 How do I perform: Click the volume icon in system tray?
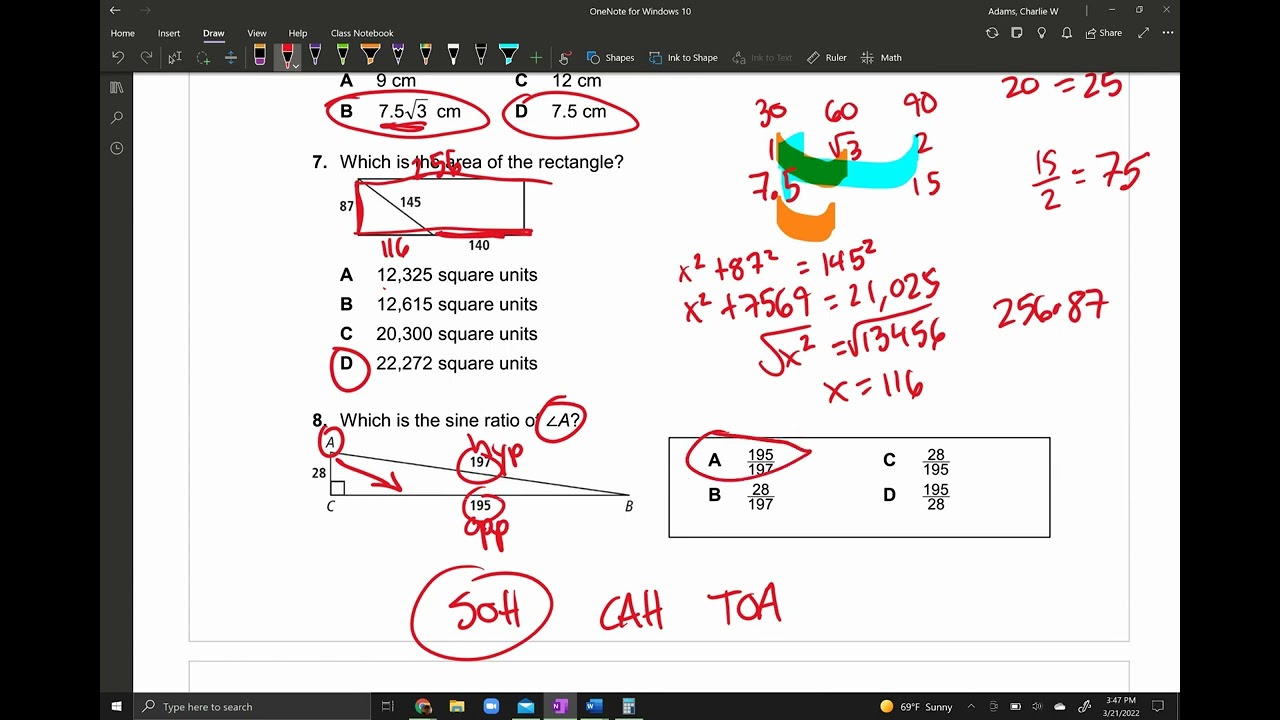pos(1037,707)
